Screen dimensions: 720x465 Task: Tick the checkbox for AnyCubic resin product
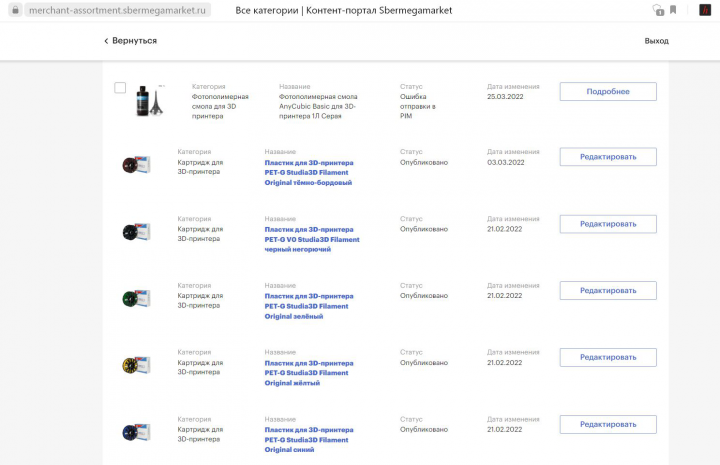click(x=120, y=88)
